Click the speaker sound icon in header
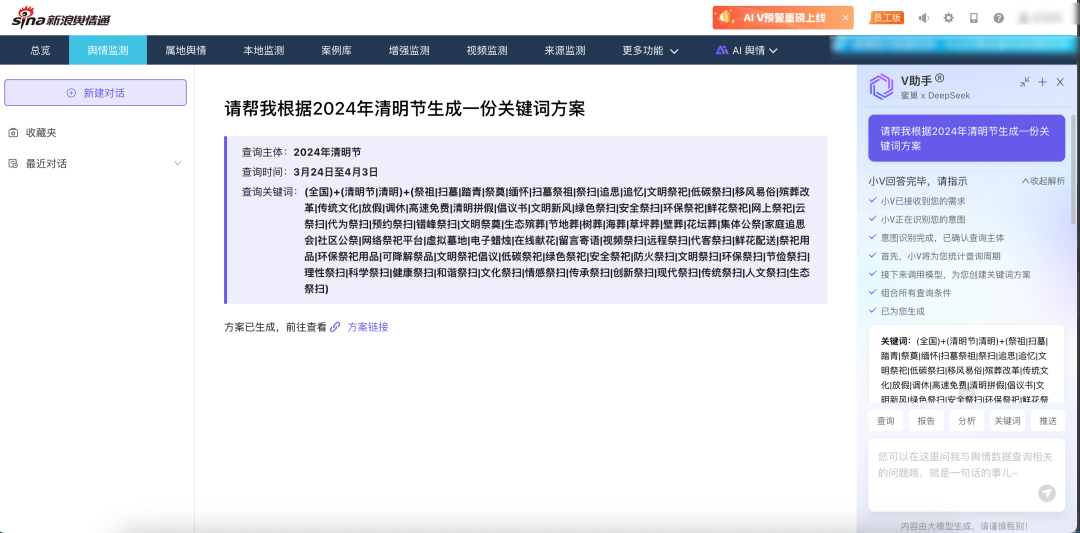 point(923,18)
